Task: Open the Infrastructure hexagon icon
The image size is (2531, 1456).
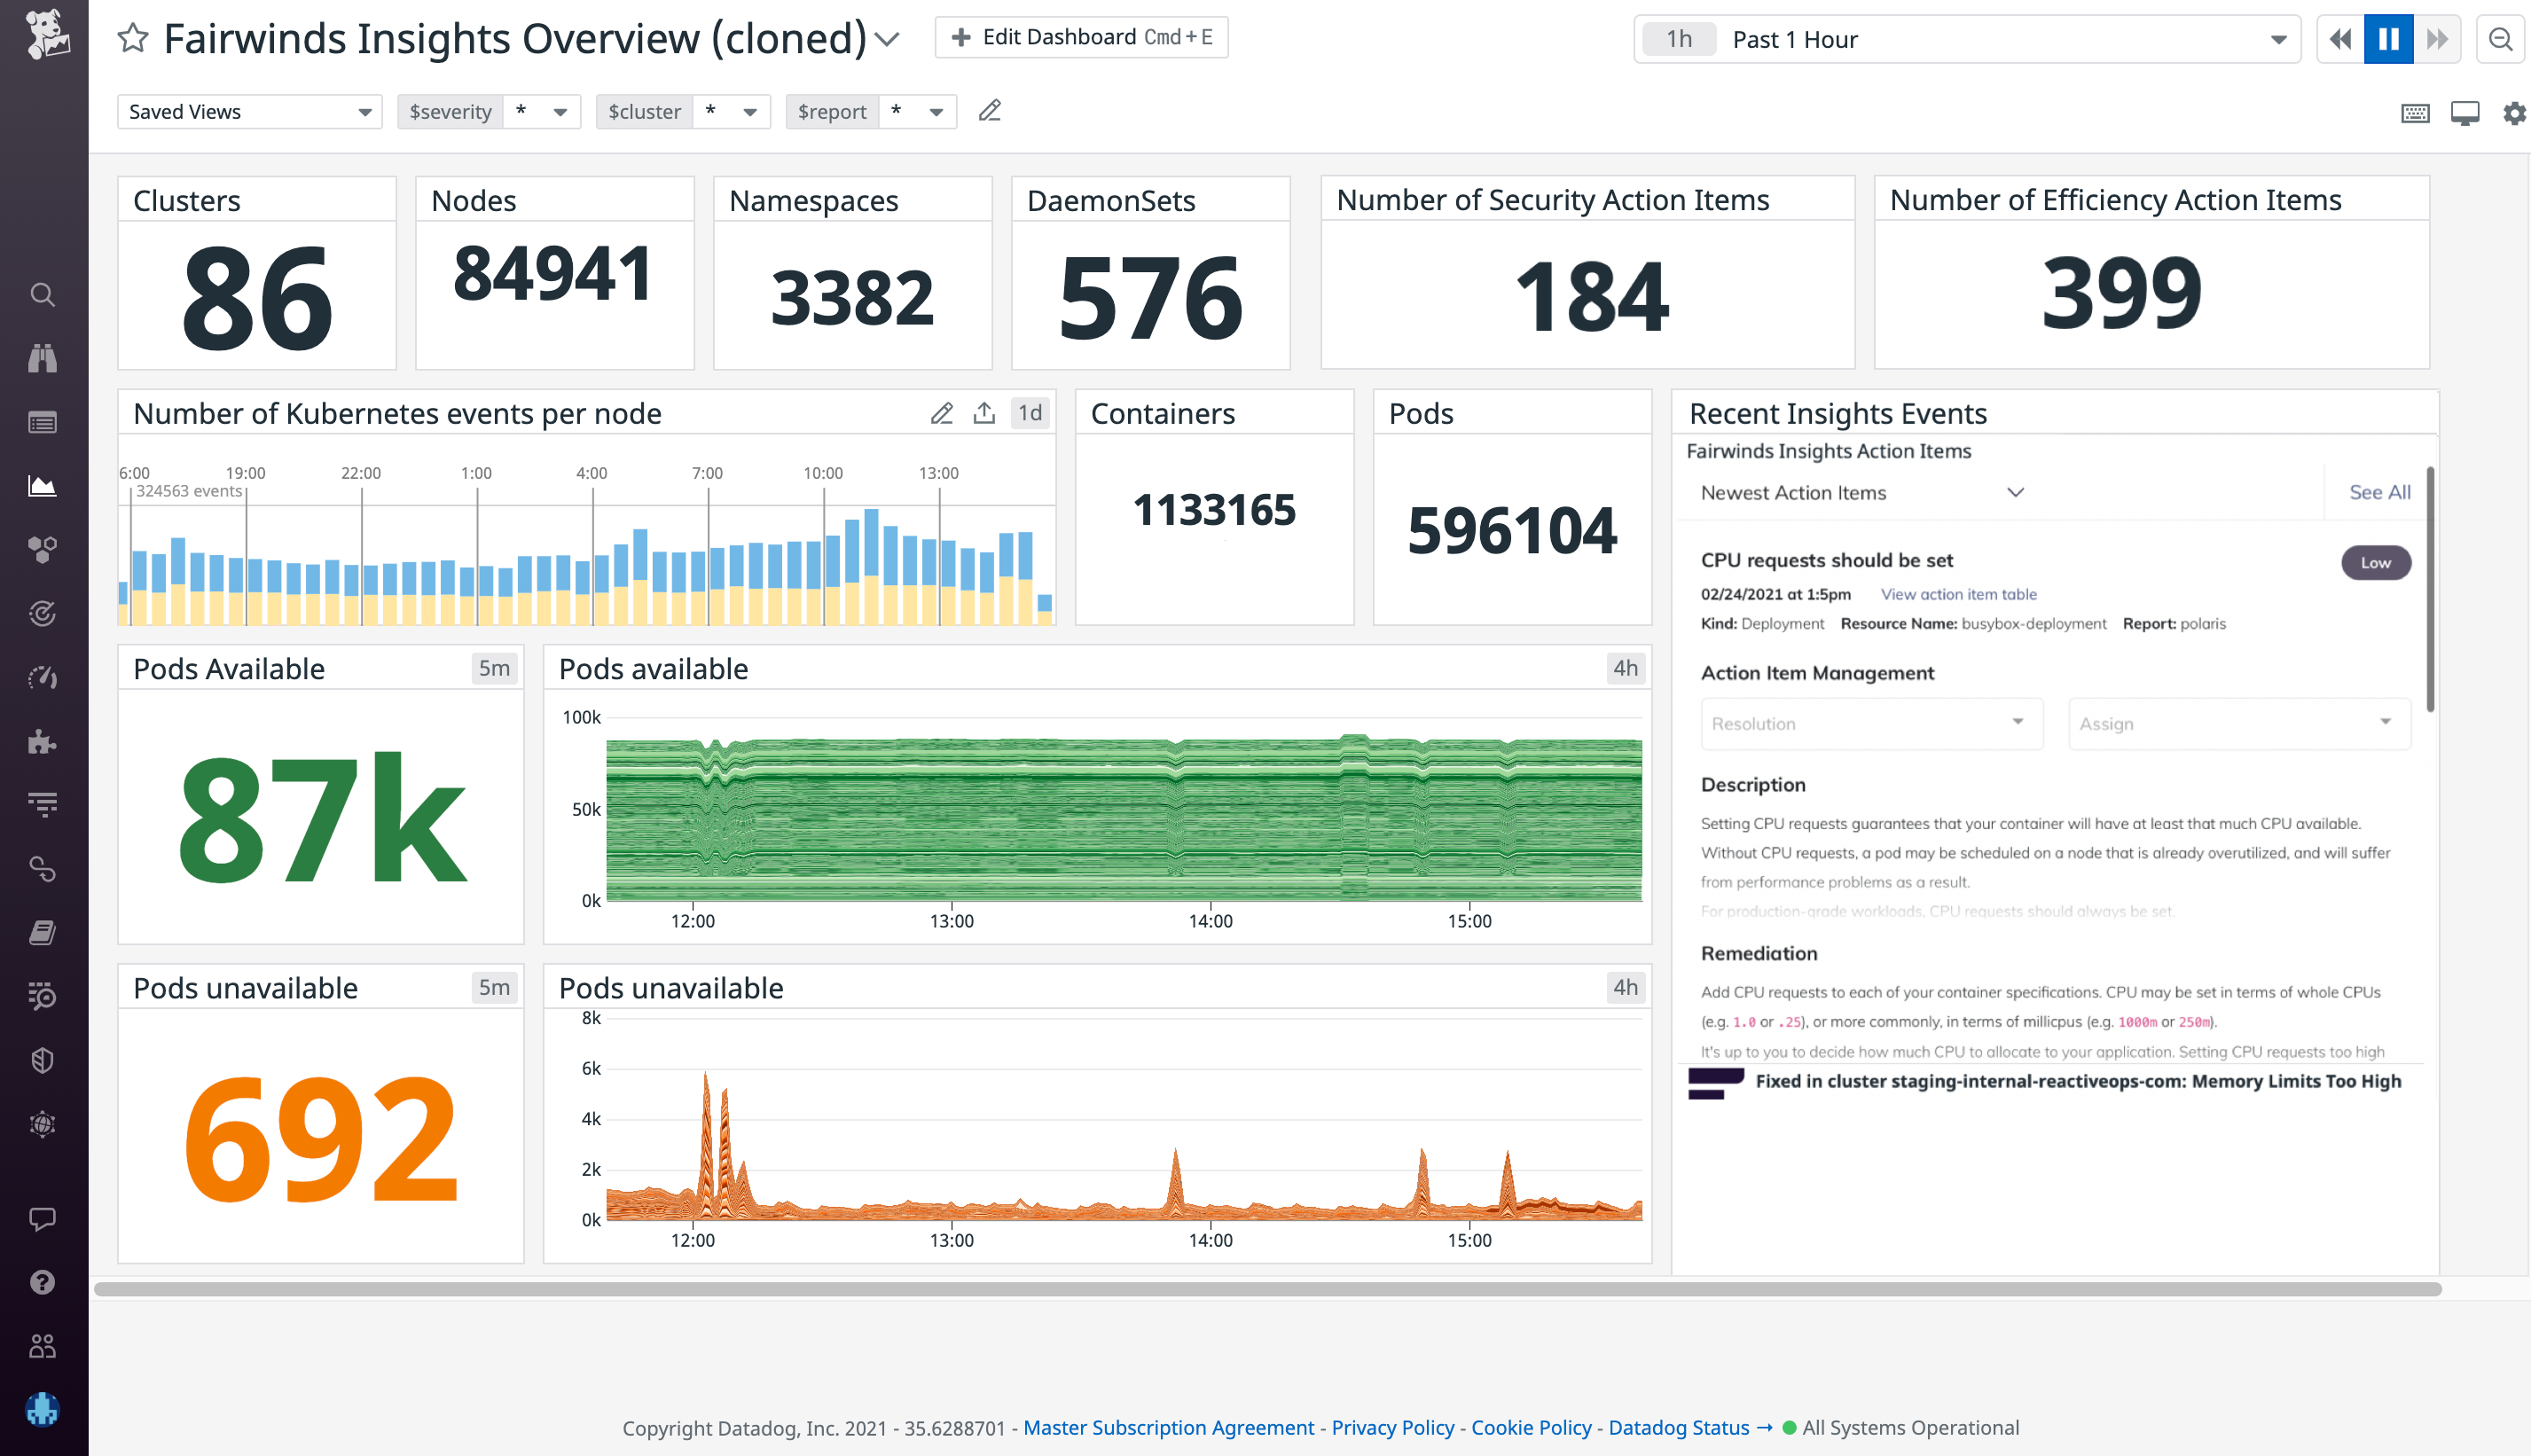Action: [x=42, y=548]
